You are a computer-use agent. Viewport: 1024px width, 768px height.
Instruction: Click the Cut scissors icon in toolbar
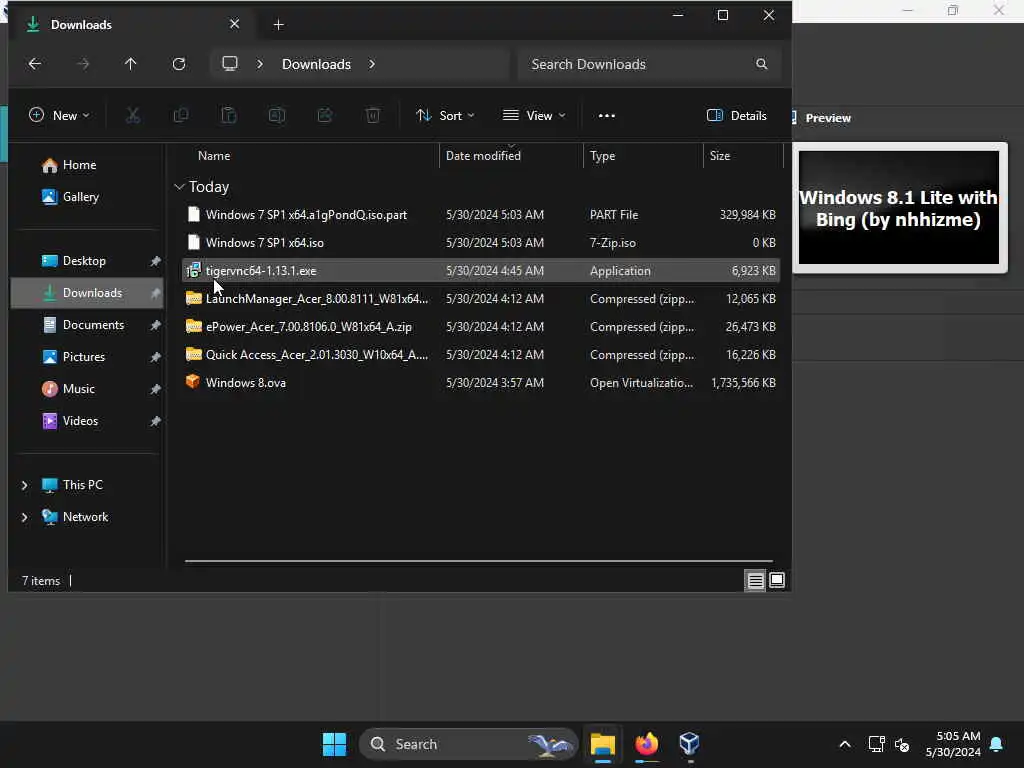[133, 116]
